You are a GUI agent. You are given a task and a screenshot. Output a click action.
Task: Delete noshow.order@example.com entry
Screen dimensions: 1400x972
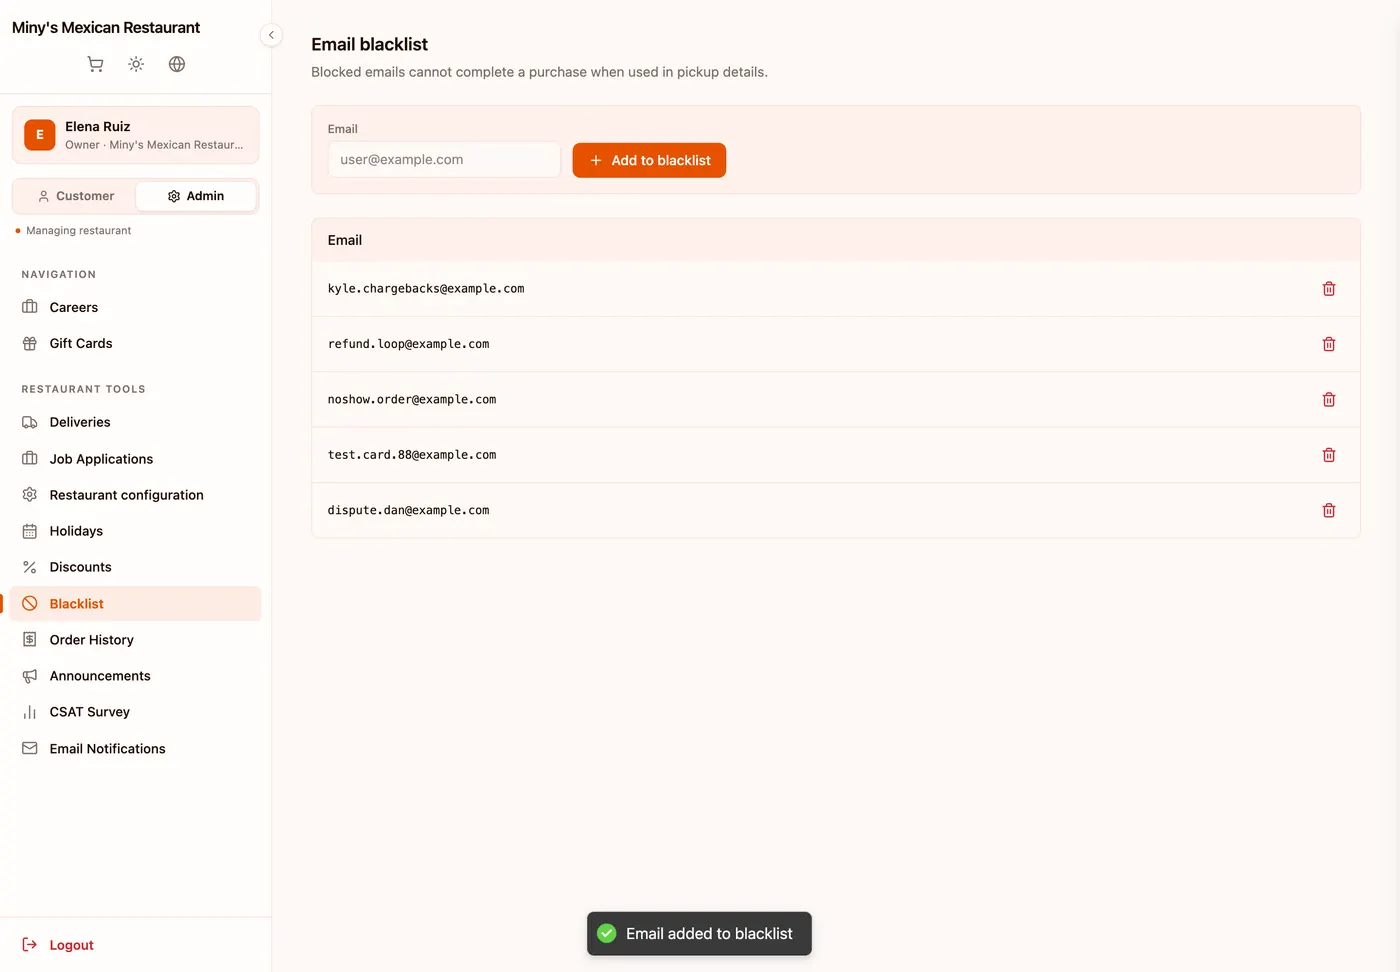pos(1329,400)
